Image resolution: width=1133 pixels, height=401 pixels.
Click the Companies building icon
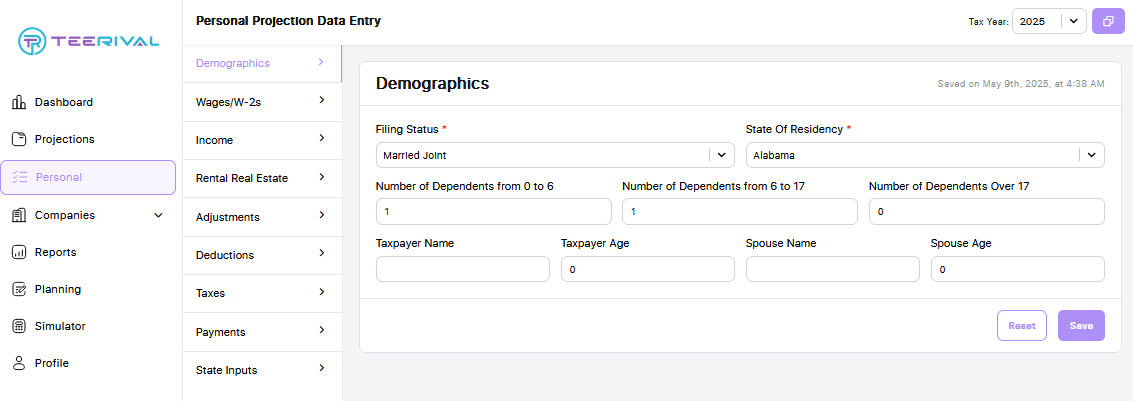20,215
